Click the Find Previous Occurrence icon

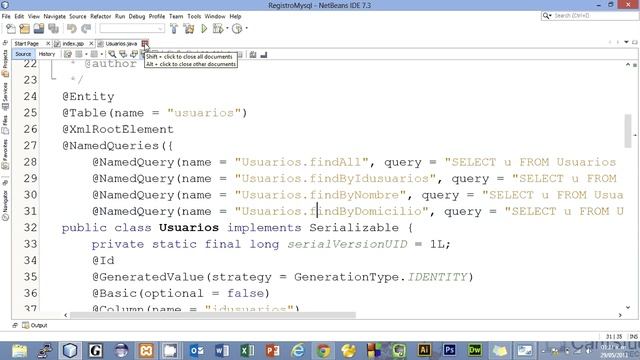pyautogui.click(x=123, y=54)
